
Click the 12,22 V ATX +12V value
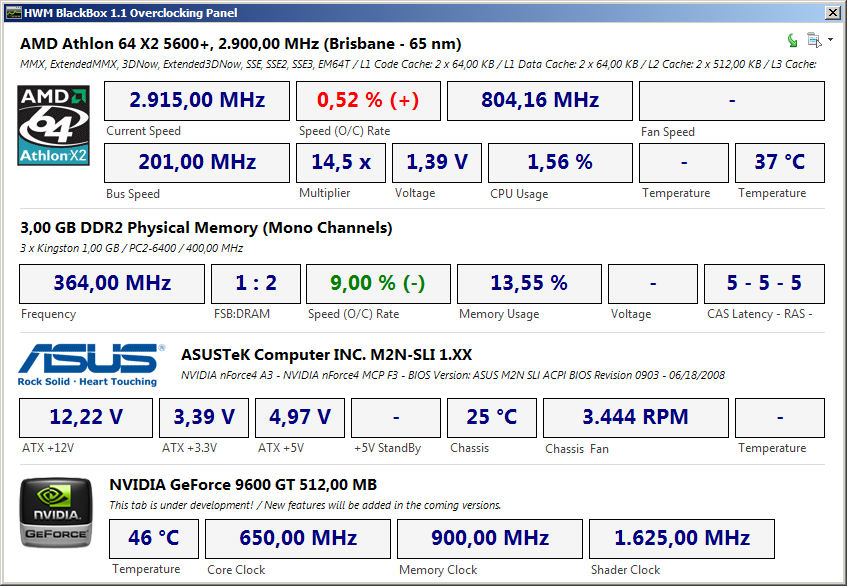coord(86,417)
